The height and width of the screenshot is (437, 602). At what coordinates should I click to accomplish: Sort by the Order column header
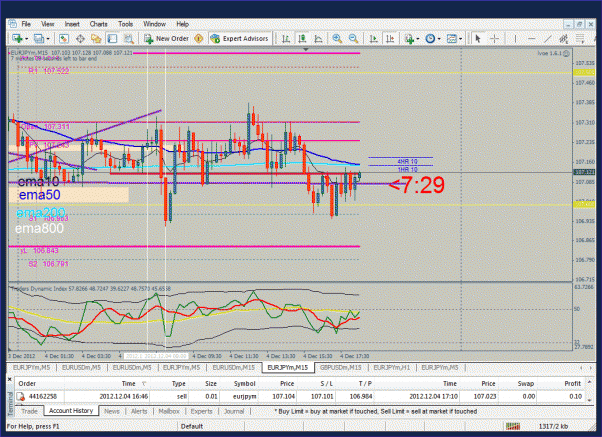[x=40, y=383]
